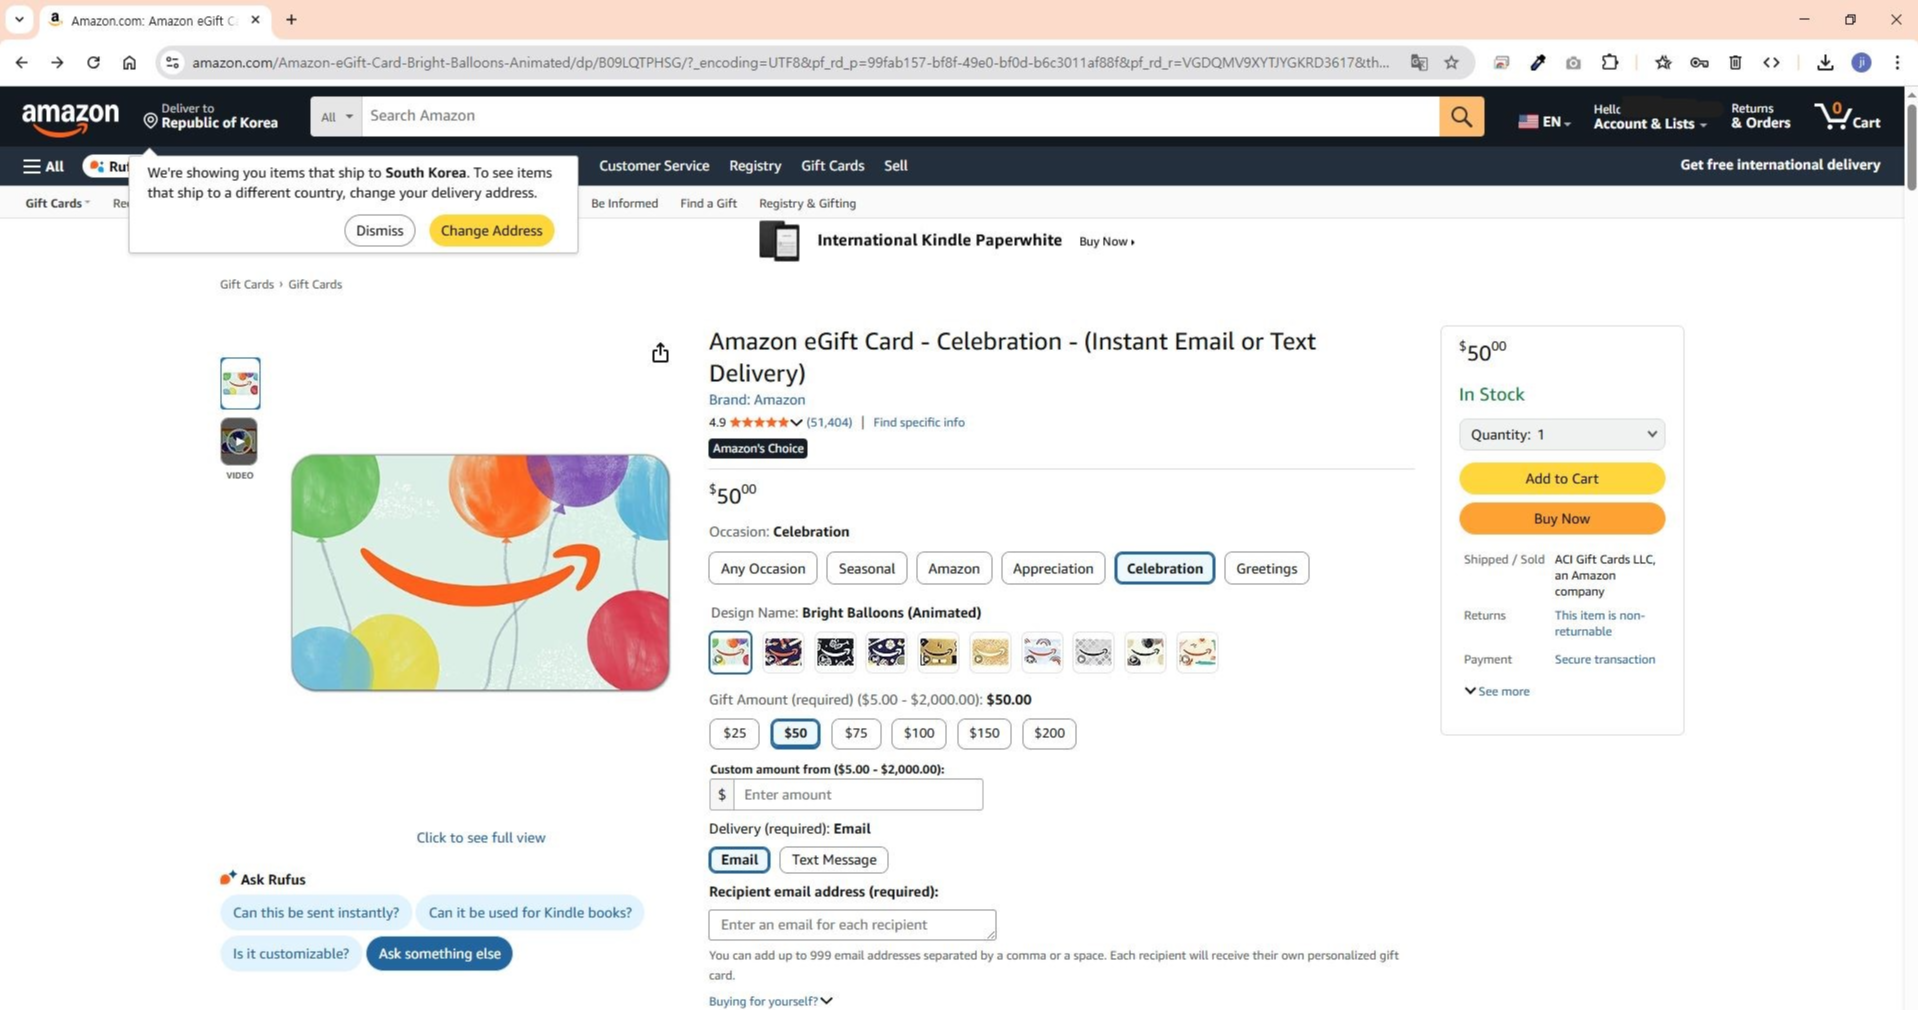This screenshot has height=1010, width=1918.
Task: Open the downloads icon in toolbar
Action: click(x=1825, y=62)
